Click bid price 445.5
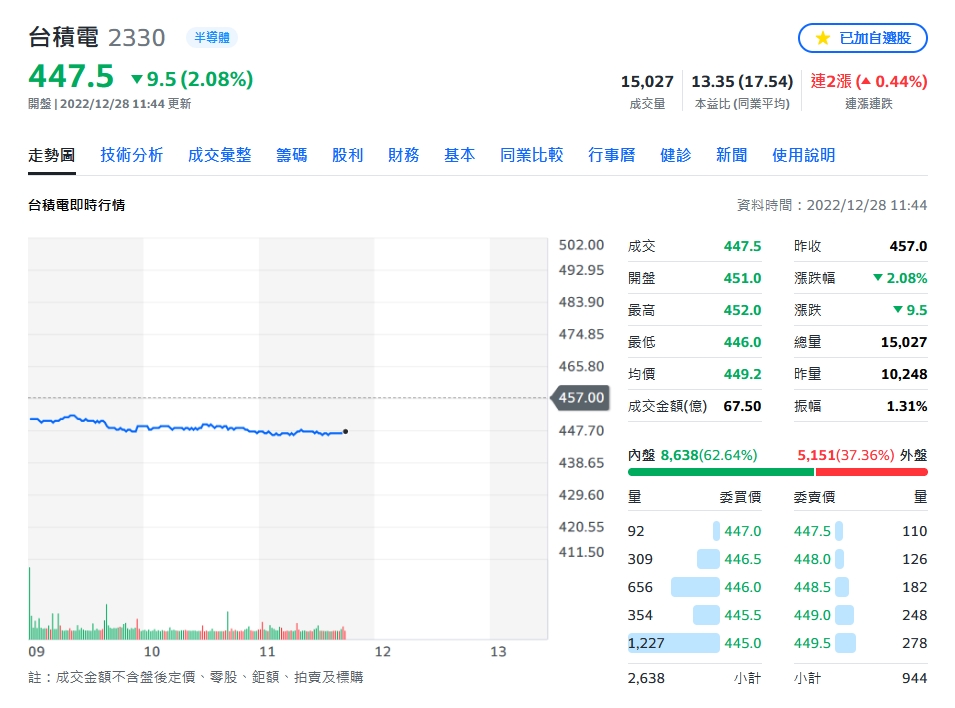 742,615
